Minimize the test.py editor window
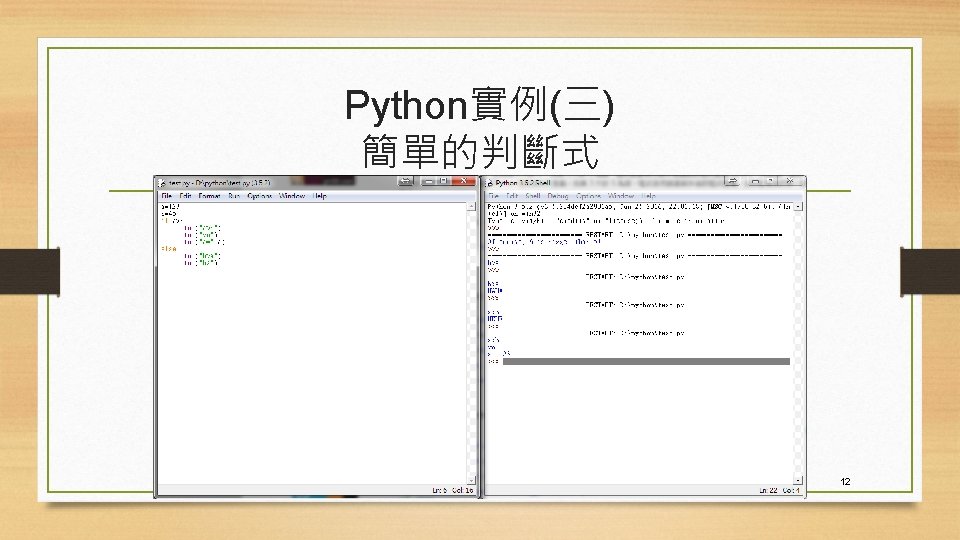This screenshot has height=540, width=960. 429,181
